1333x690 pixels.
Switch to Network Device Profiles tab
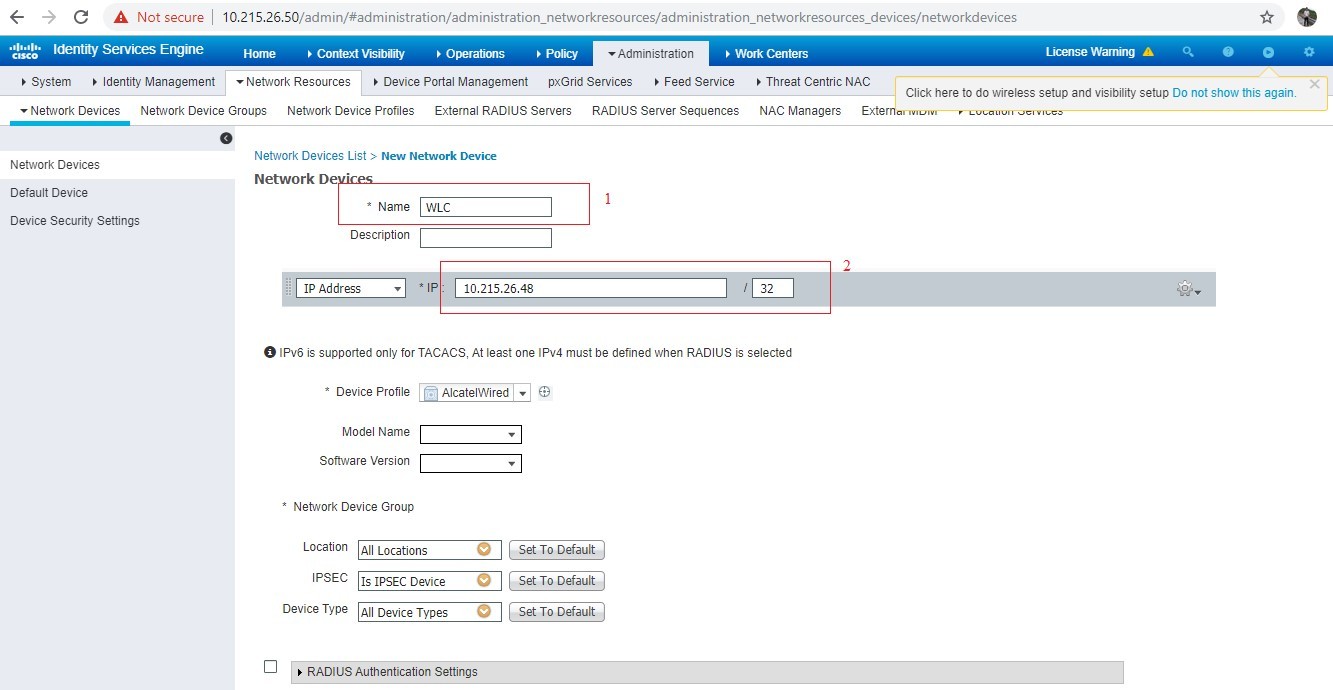click(351, 111)
